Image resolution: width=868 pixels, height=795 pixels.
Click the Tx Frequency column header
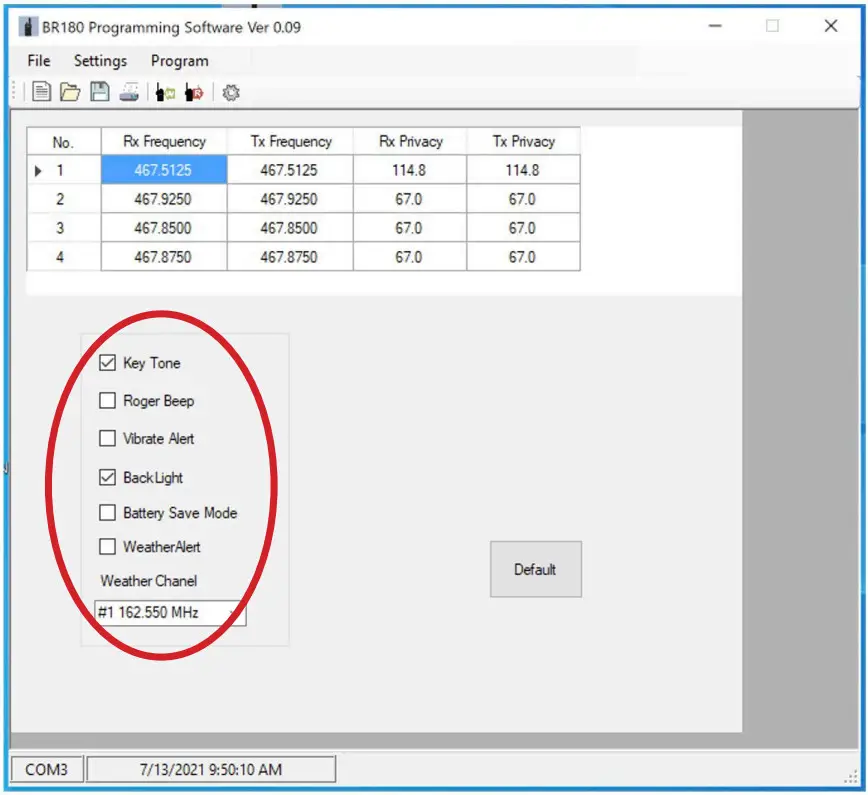(x=290, y=141)
